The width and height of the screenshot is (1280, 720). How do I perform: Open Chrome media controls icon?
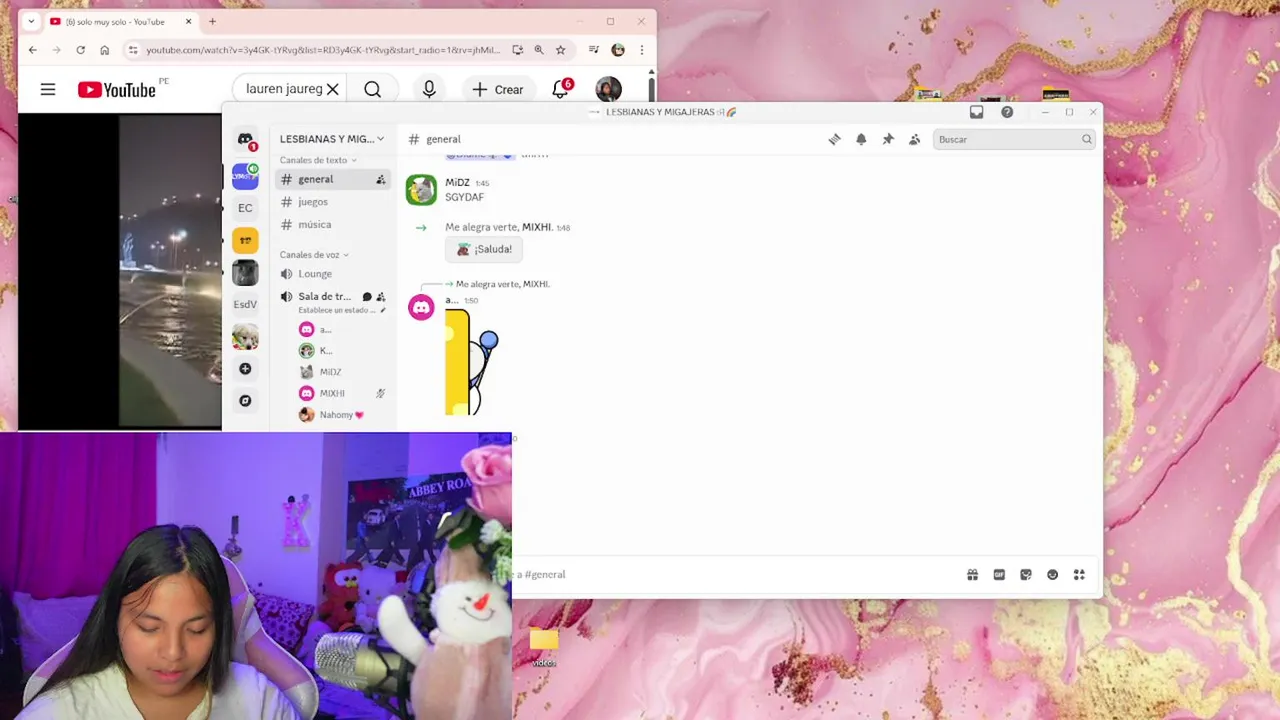click(593, 50)
